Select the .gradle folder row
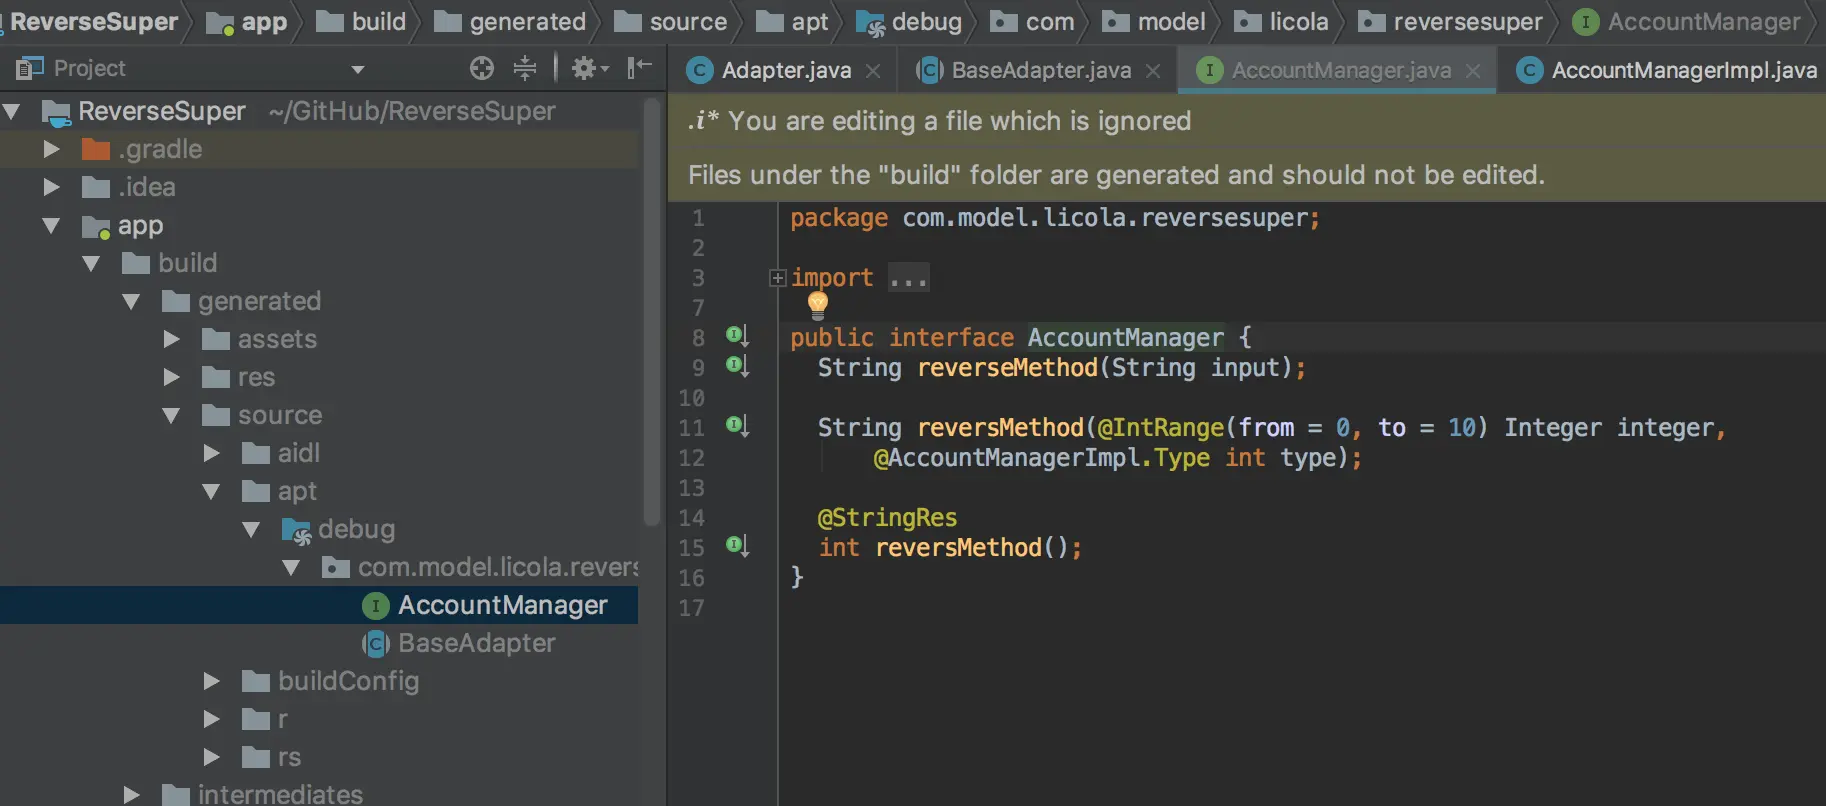Screen dimensions: 1826x806 319,149
